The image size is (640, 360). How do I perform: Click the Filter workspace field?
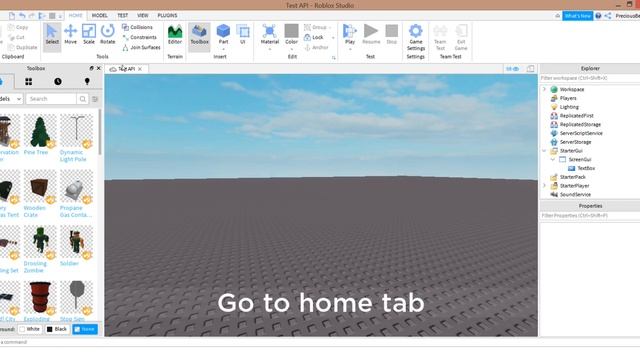tap(590, 78)
